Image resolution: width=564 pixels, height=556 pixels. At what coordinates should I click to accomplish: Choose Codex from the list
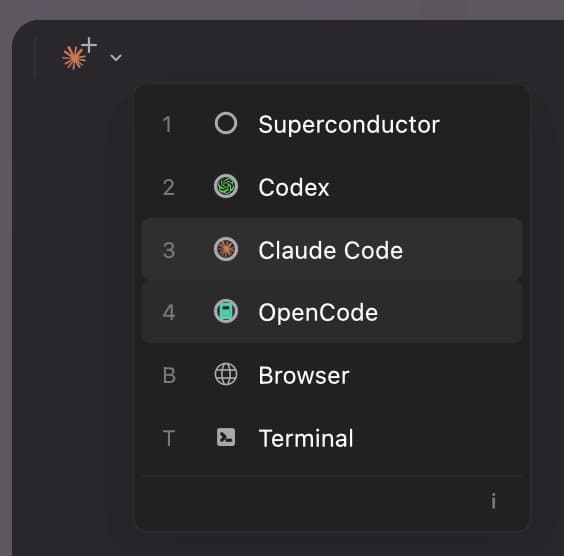332,187
